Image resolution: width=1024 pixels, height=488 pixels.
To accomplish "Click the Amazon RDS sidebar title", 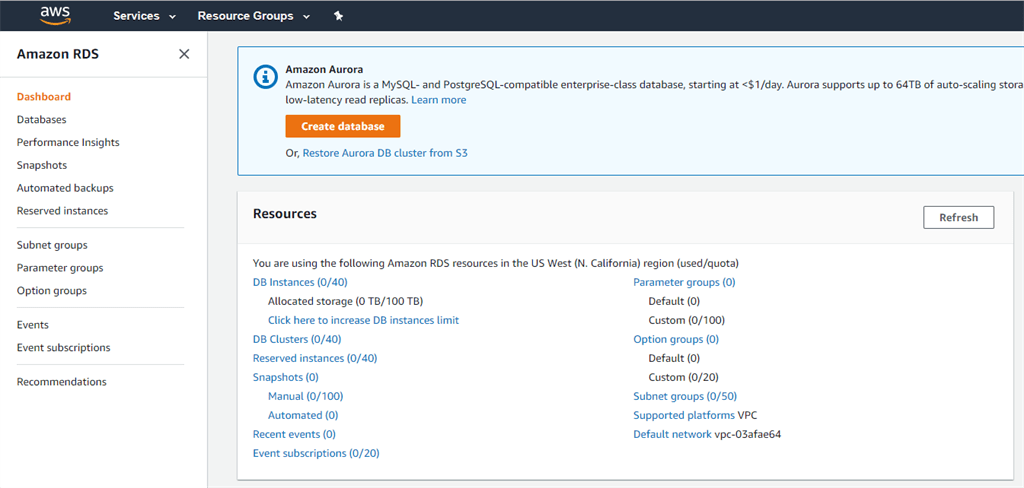I will point(58,54).
